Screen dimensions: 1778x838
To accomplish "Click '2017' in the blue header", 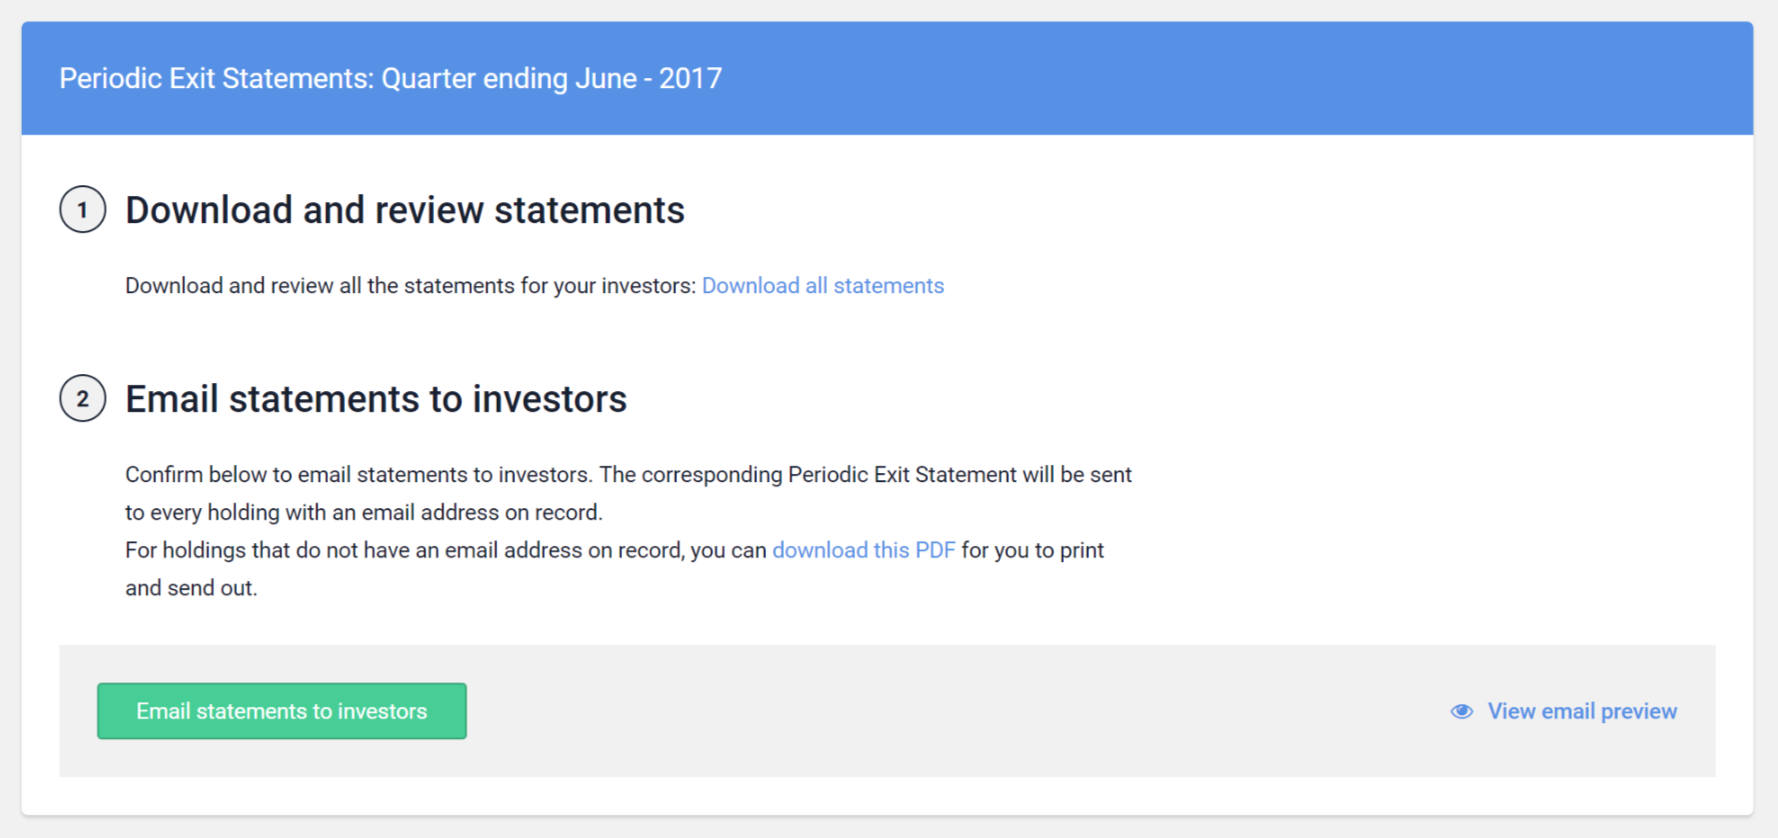I will [x=690, y=79].
